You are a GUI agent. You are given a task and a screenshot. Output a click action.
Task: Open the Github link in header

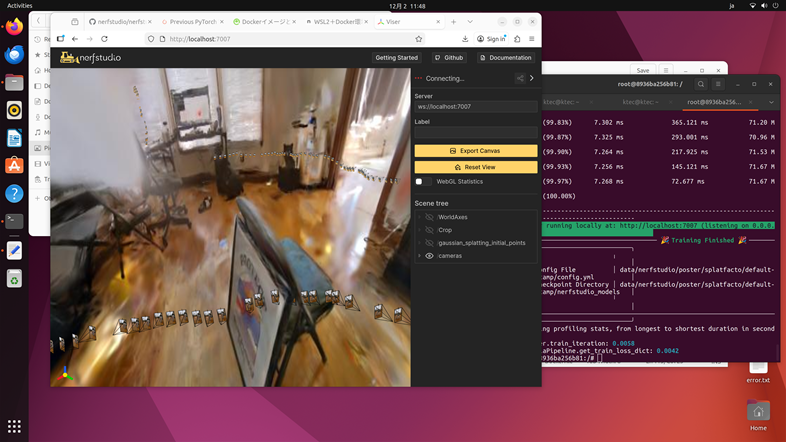point(449,58)
